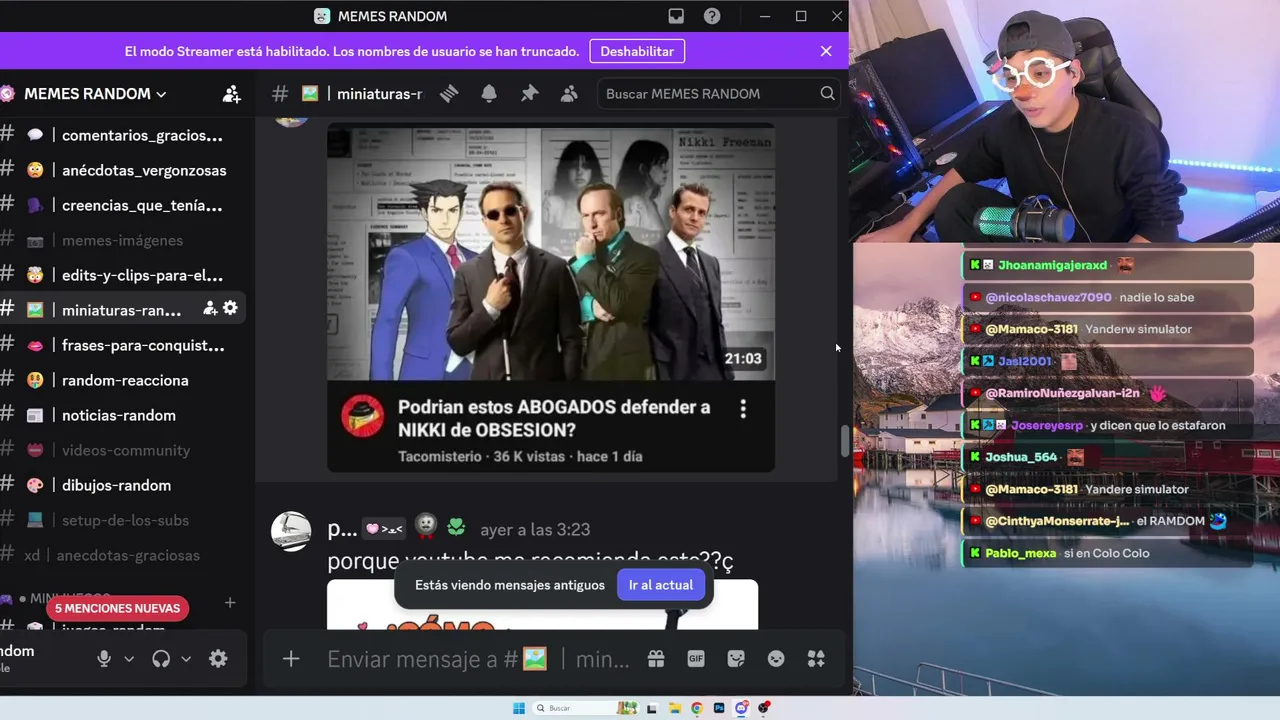Image resolution: width=1280 pixels, height=720 pixels.
Task: Open random-reacciona channel
Action: point(123,380)
